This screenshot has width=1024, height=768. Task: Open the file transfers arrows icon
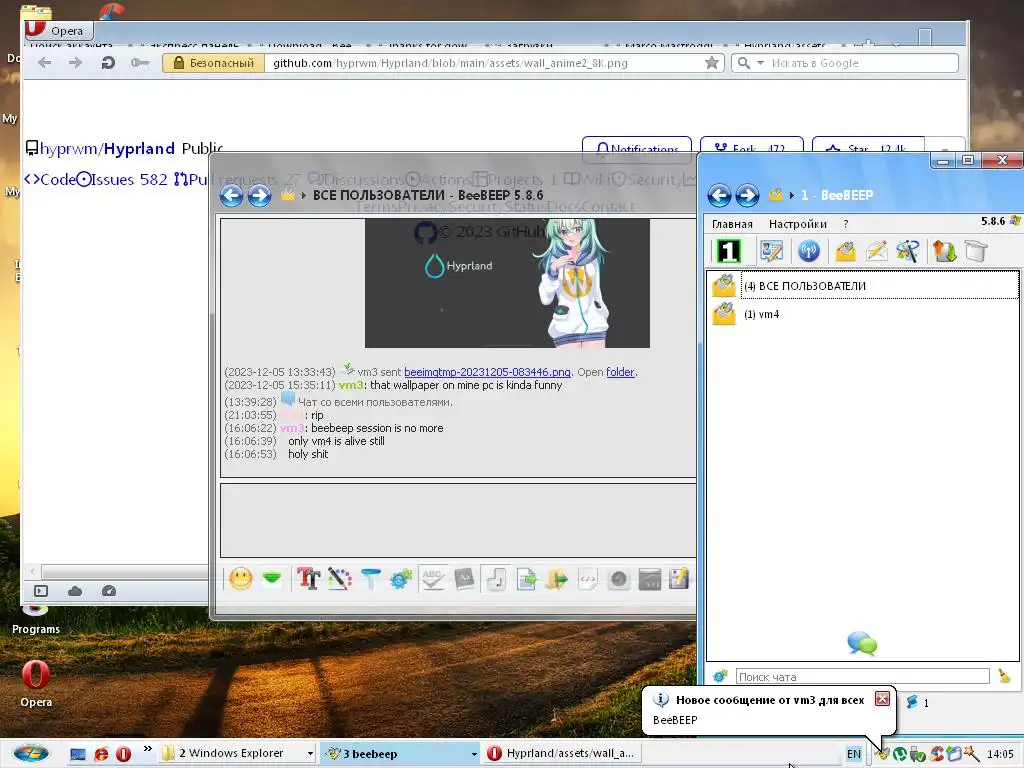point(944,251)
